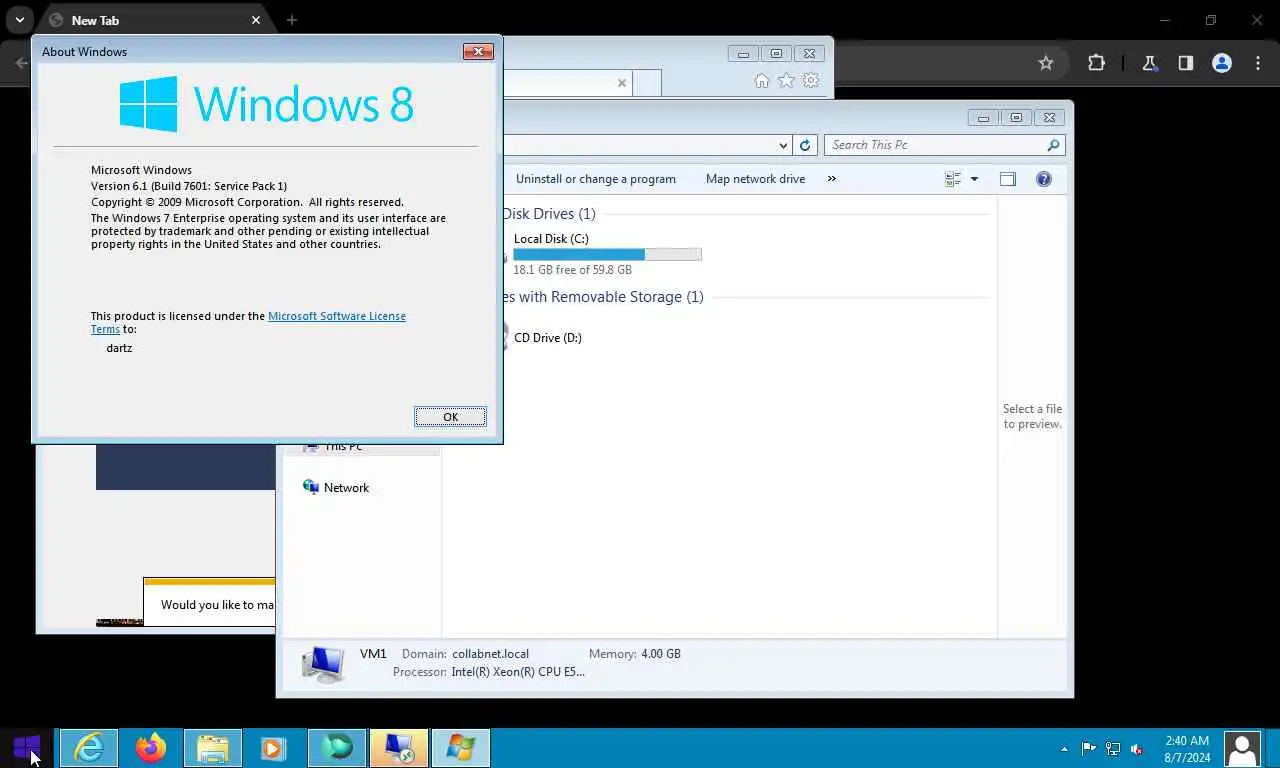Screen dimensions: 1280x768
Task: Open File Explorer taskbar icon
Action: tap(213, 748)
